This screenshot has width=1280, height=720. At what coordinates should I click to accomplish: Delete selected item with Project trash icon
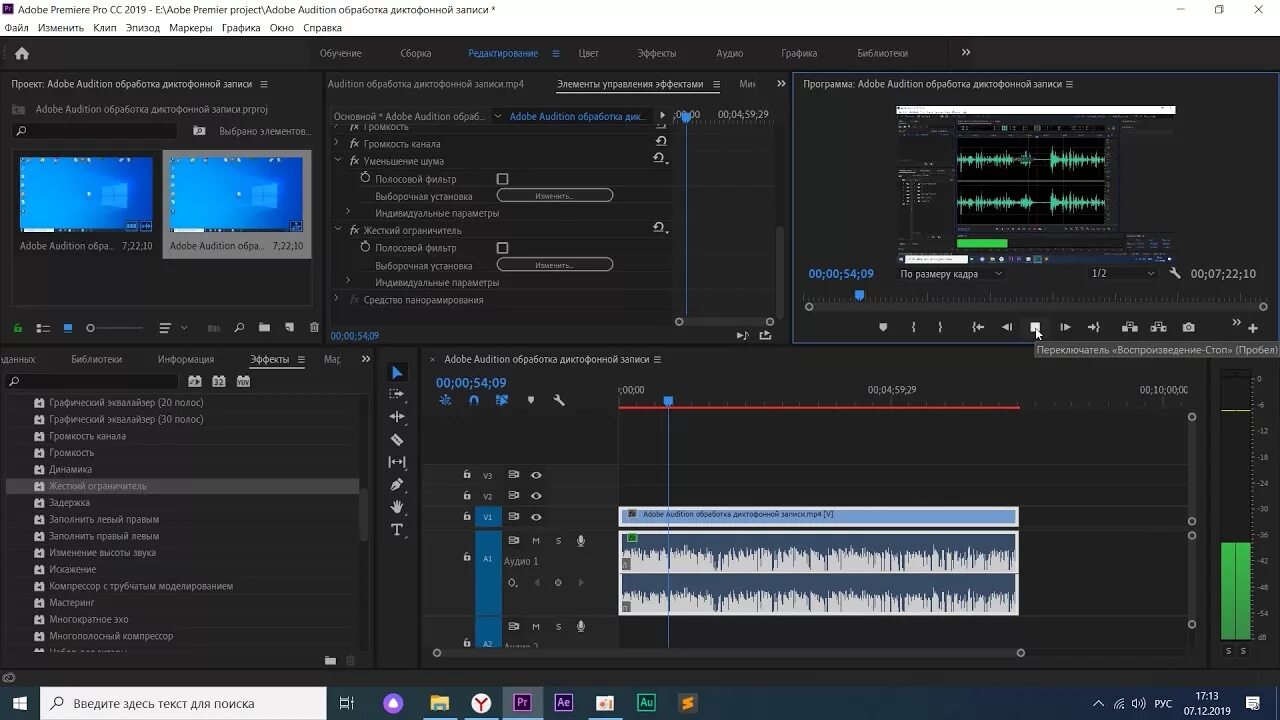[x=314, y=328]
